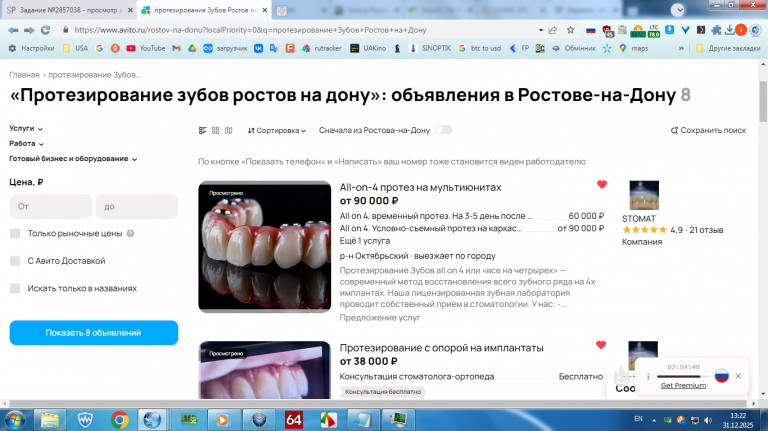The image size is (768, 431).
Task: Check 'Только рыночные цены' checkbox
Action: tap(15, 234)
